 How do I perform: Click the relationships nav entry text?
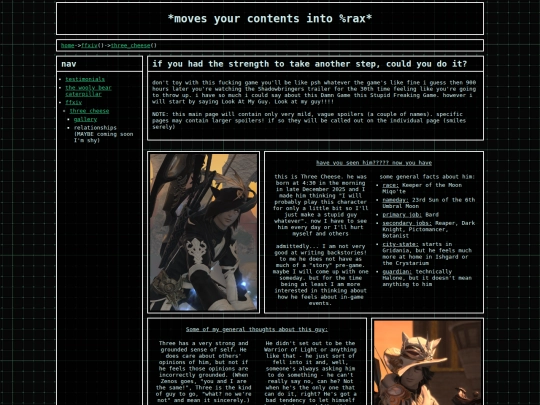point(103,134)
